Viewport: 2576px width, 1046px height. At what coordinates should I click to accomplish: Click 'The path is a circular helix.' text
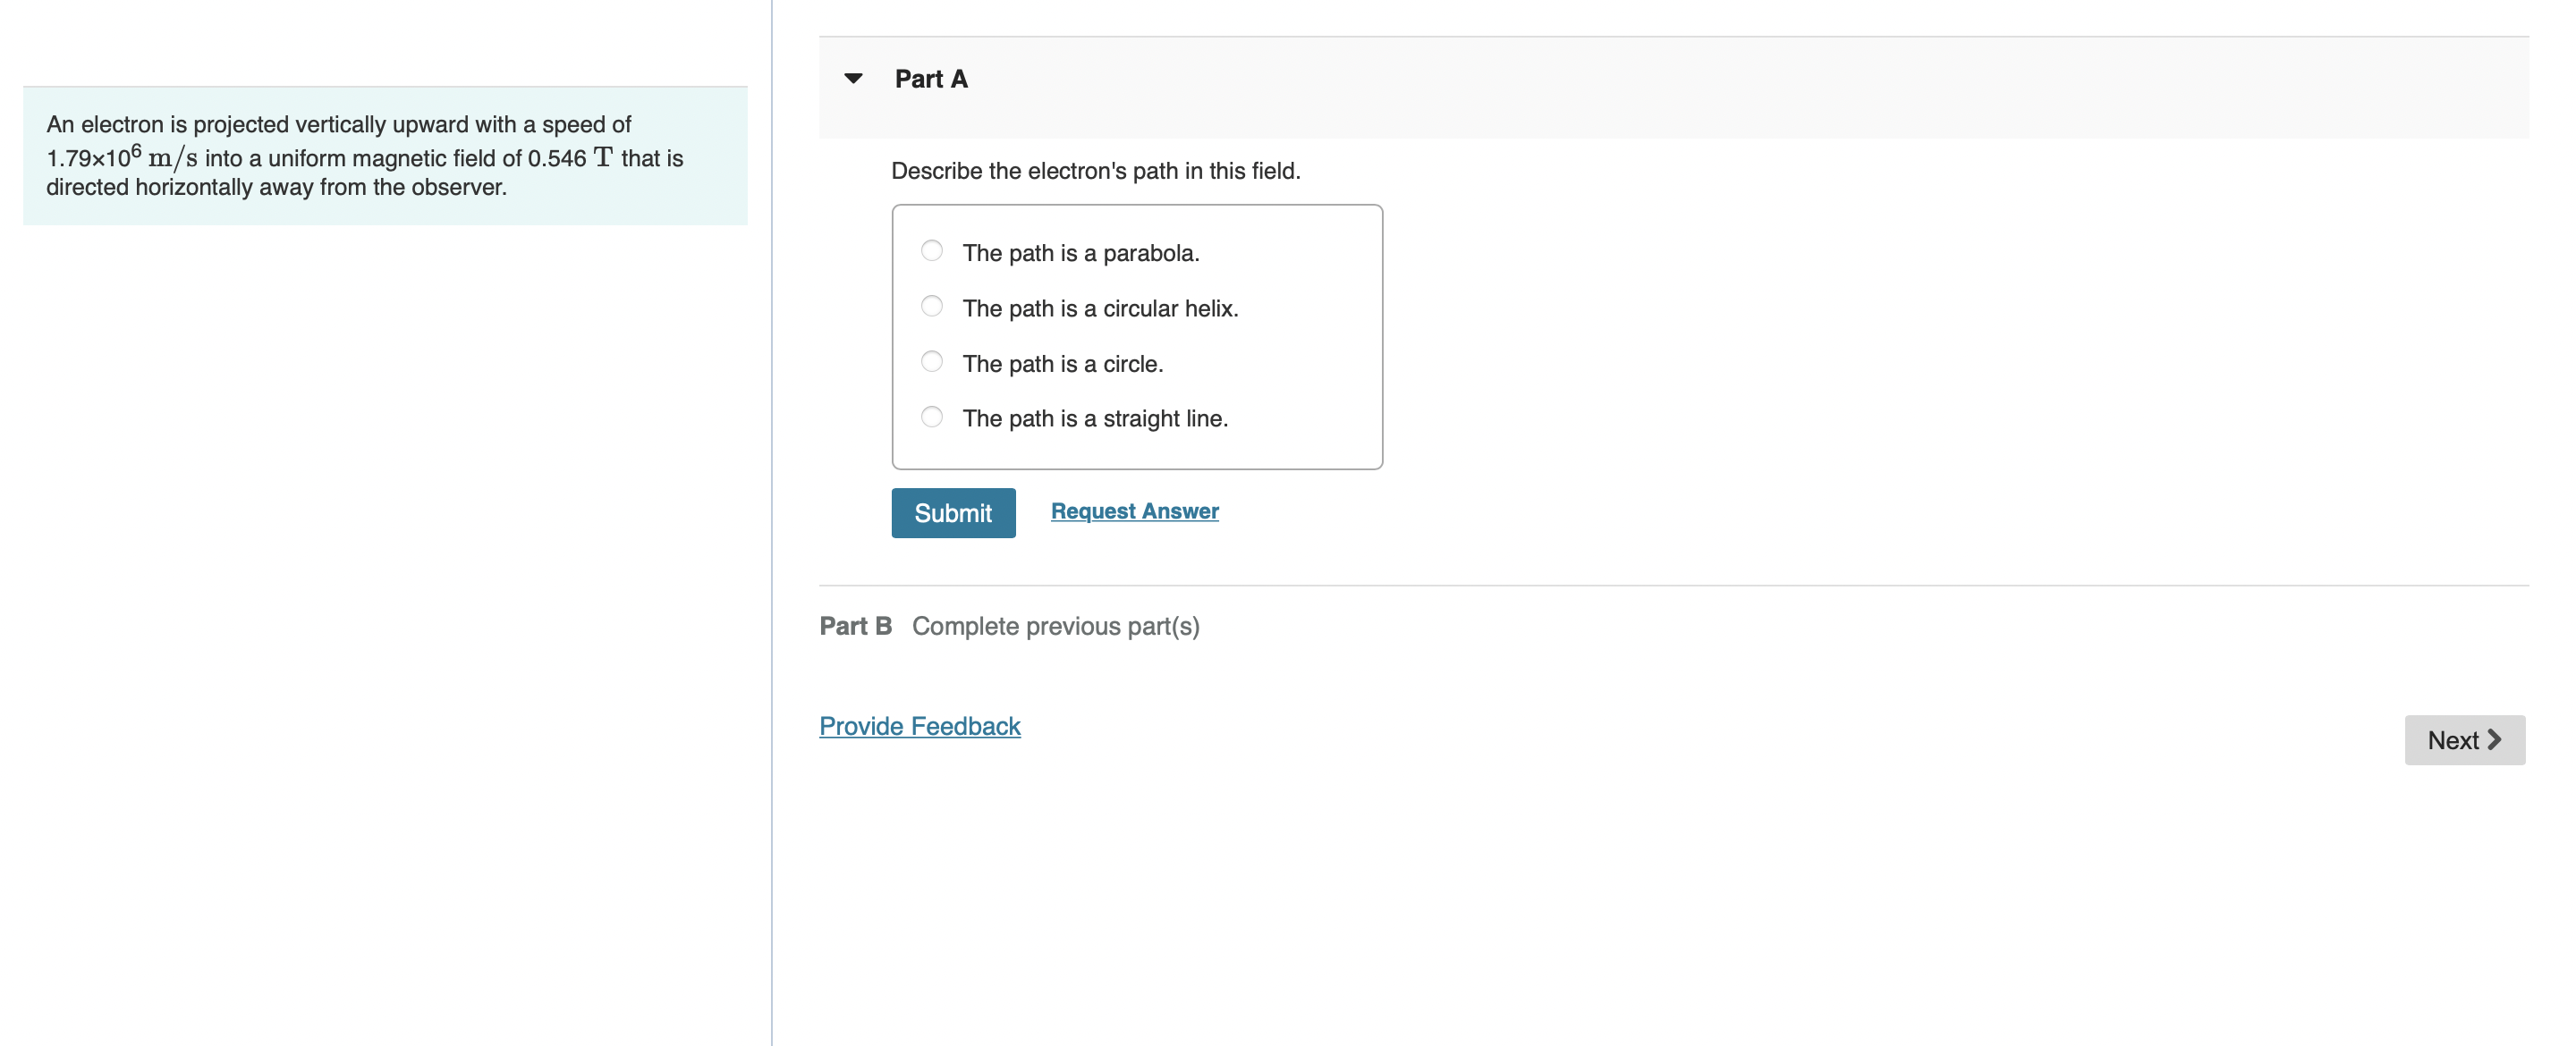click(1100, 309)
